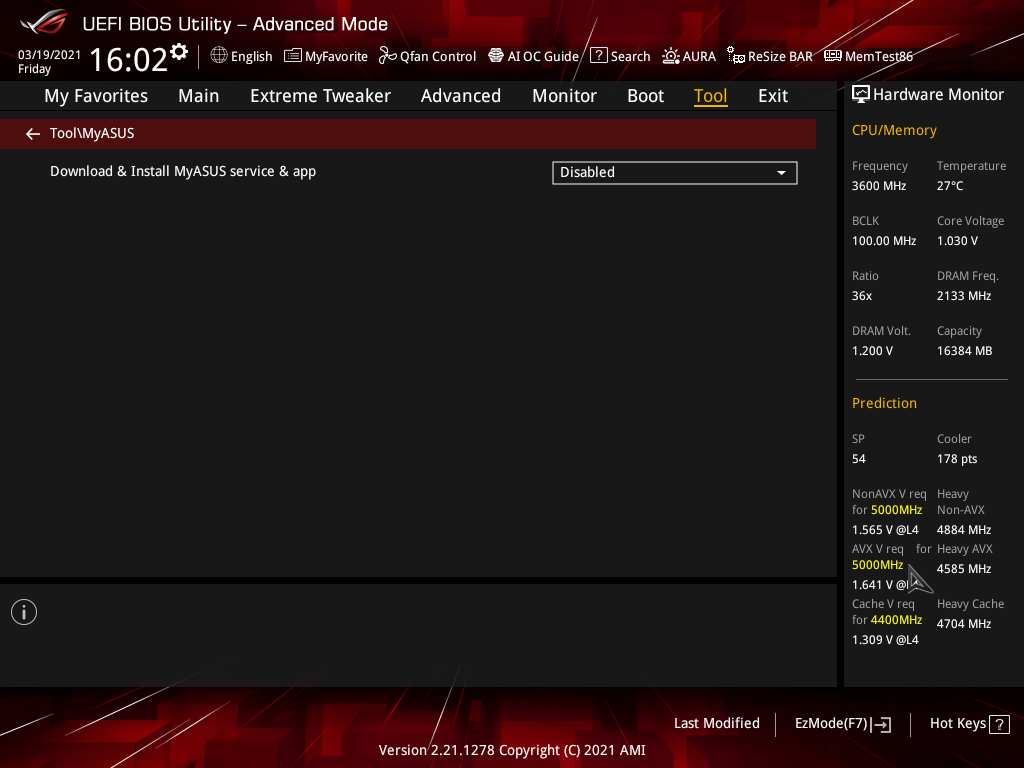Select the Tool tab
Screen dimensions: 1024x768
point(711,96)
